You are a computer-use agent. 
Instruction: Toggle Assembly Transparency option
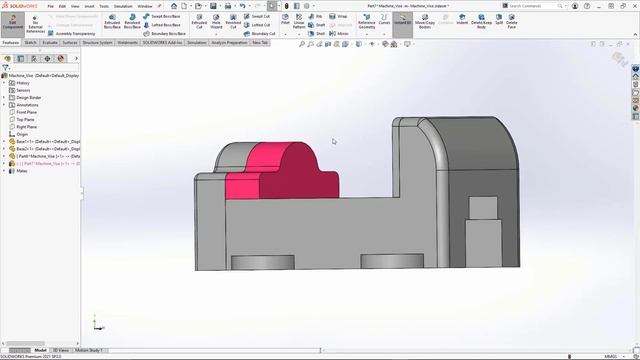click(x=71, y=33)
